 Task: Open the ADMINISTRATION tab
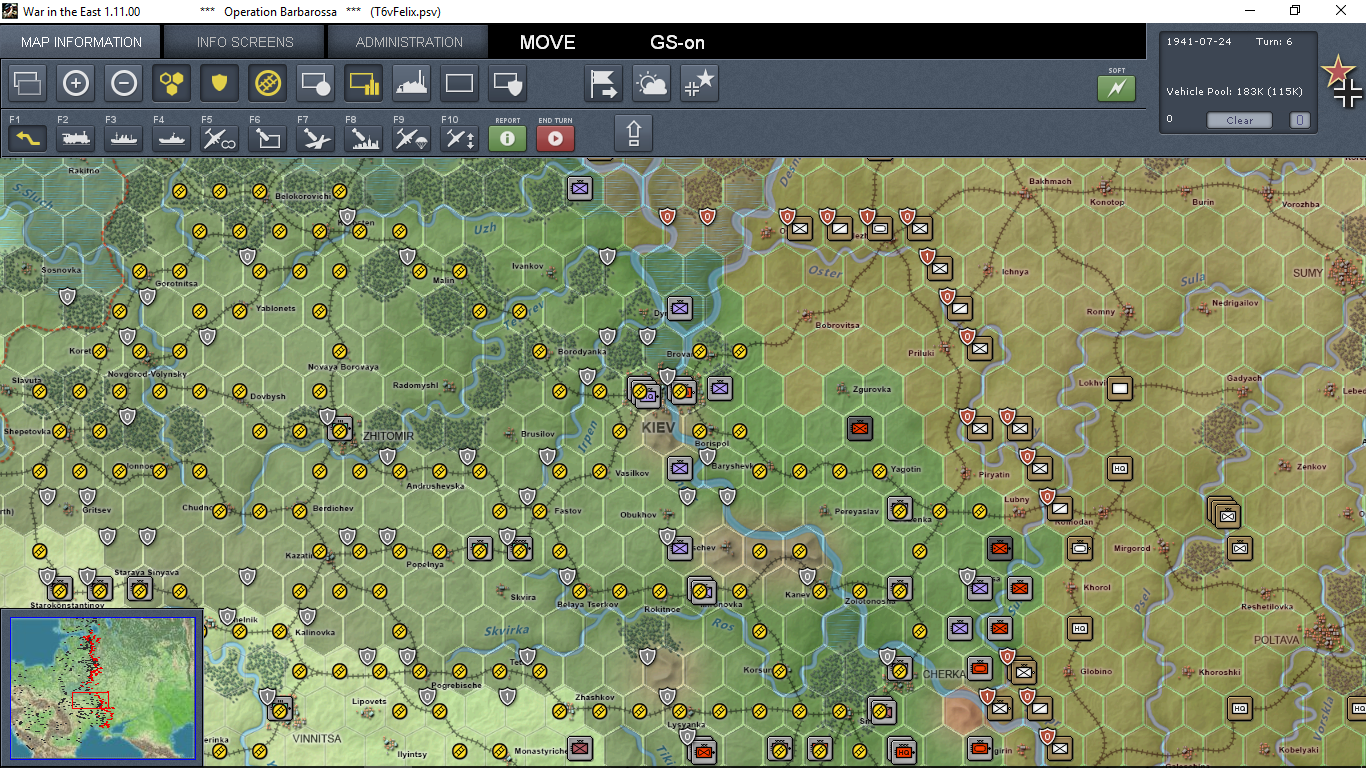[409, 42]
